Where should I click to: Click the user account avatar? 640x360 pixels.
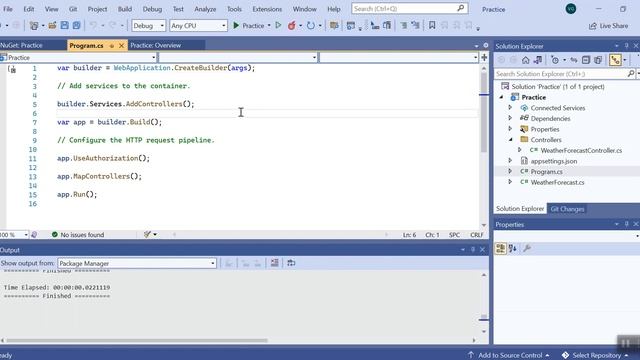pos(571,9)
